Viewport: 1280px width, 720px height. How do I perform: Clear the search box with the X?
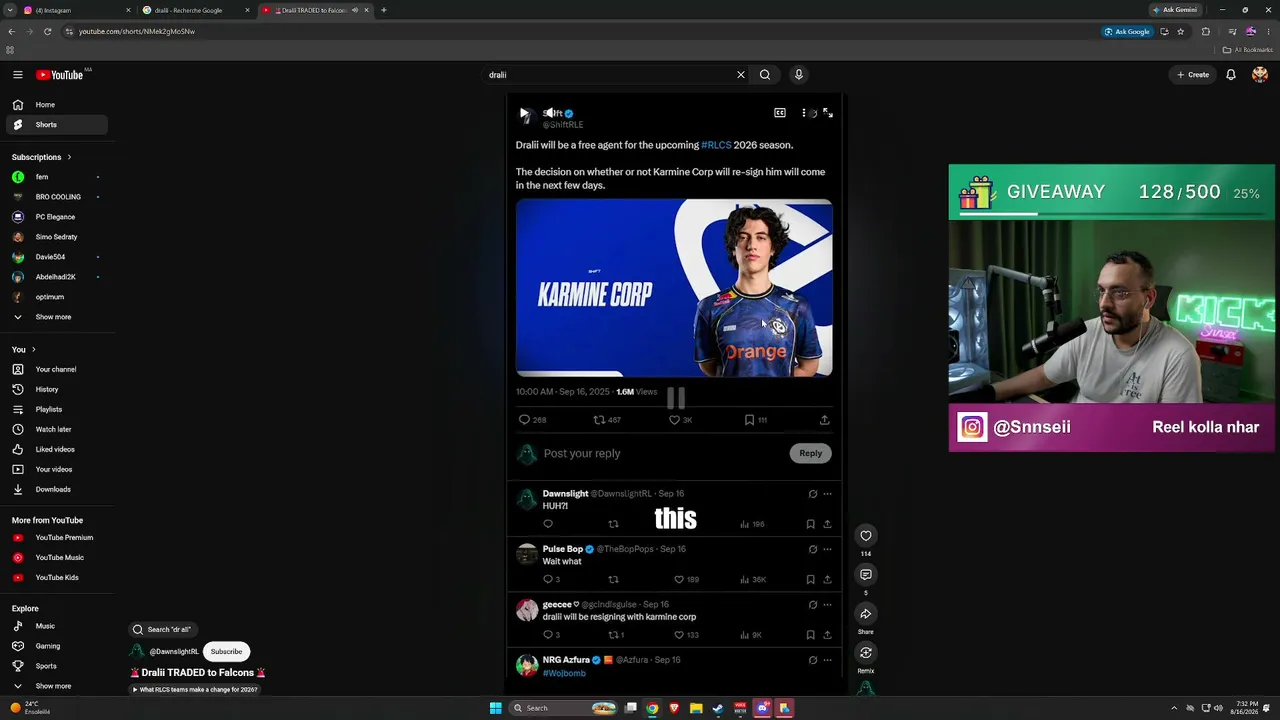[x=741, y=75]
